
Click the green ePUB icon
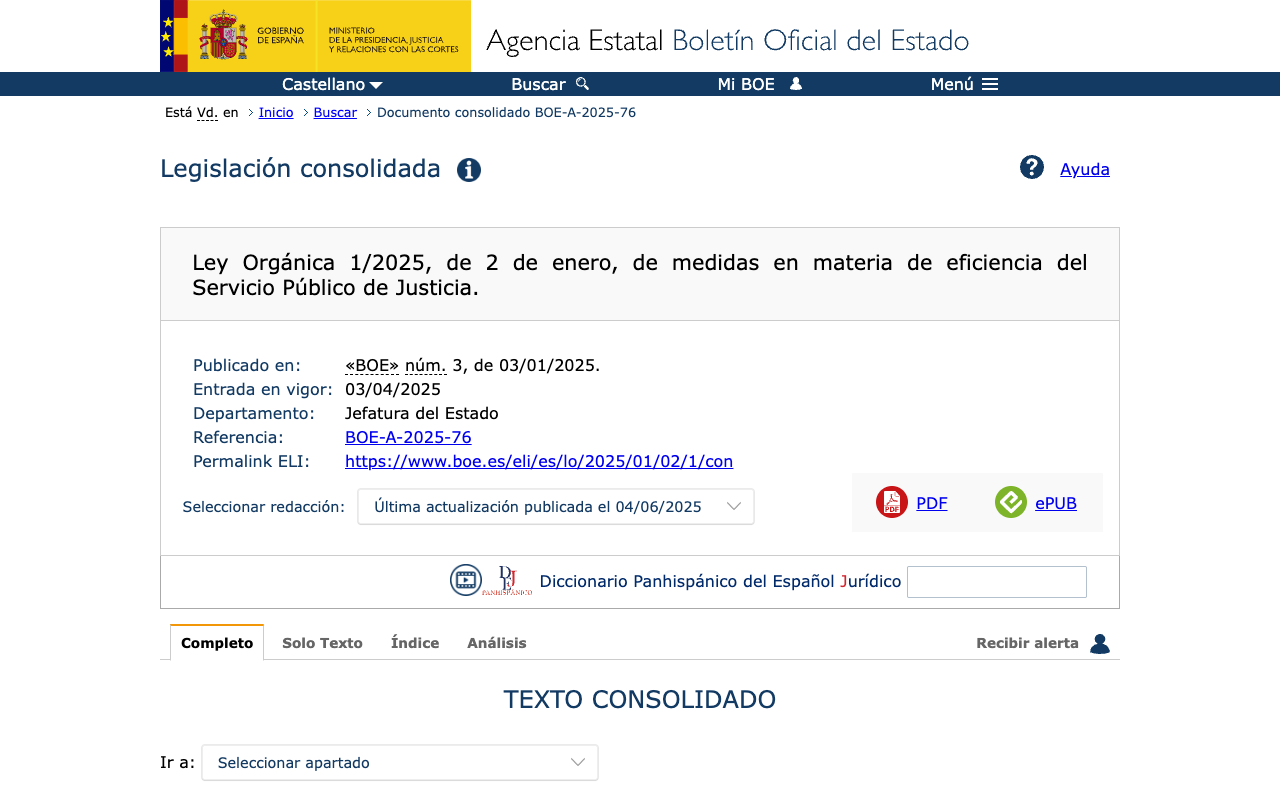coord(1011,502)
